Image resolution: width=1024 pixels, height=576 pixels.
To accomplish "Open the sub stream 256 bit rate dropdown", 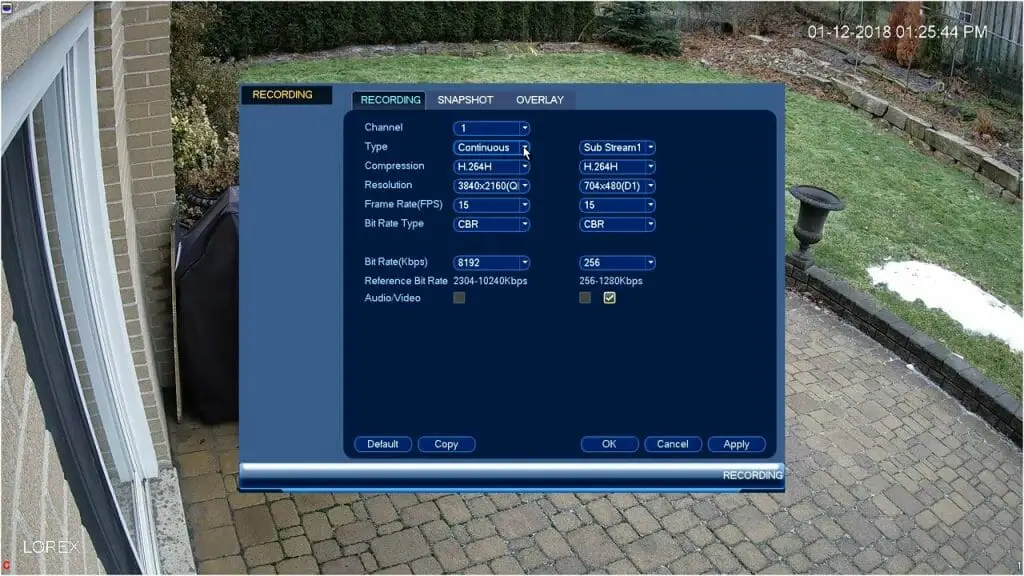I will (x=617, y=263).
